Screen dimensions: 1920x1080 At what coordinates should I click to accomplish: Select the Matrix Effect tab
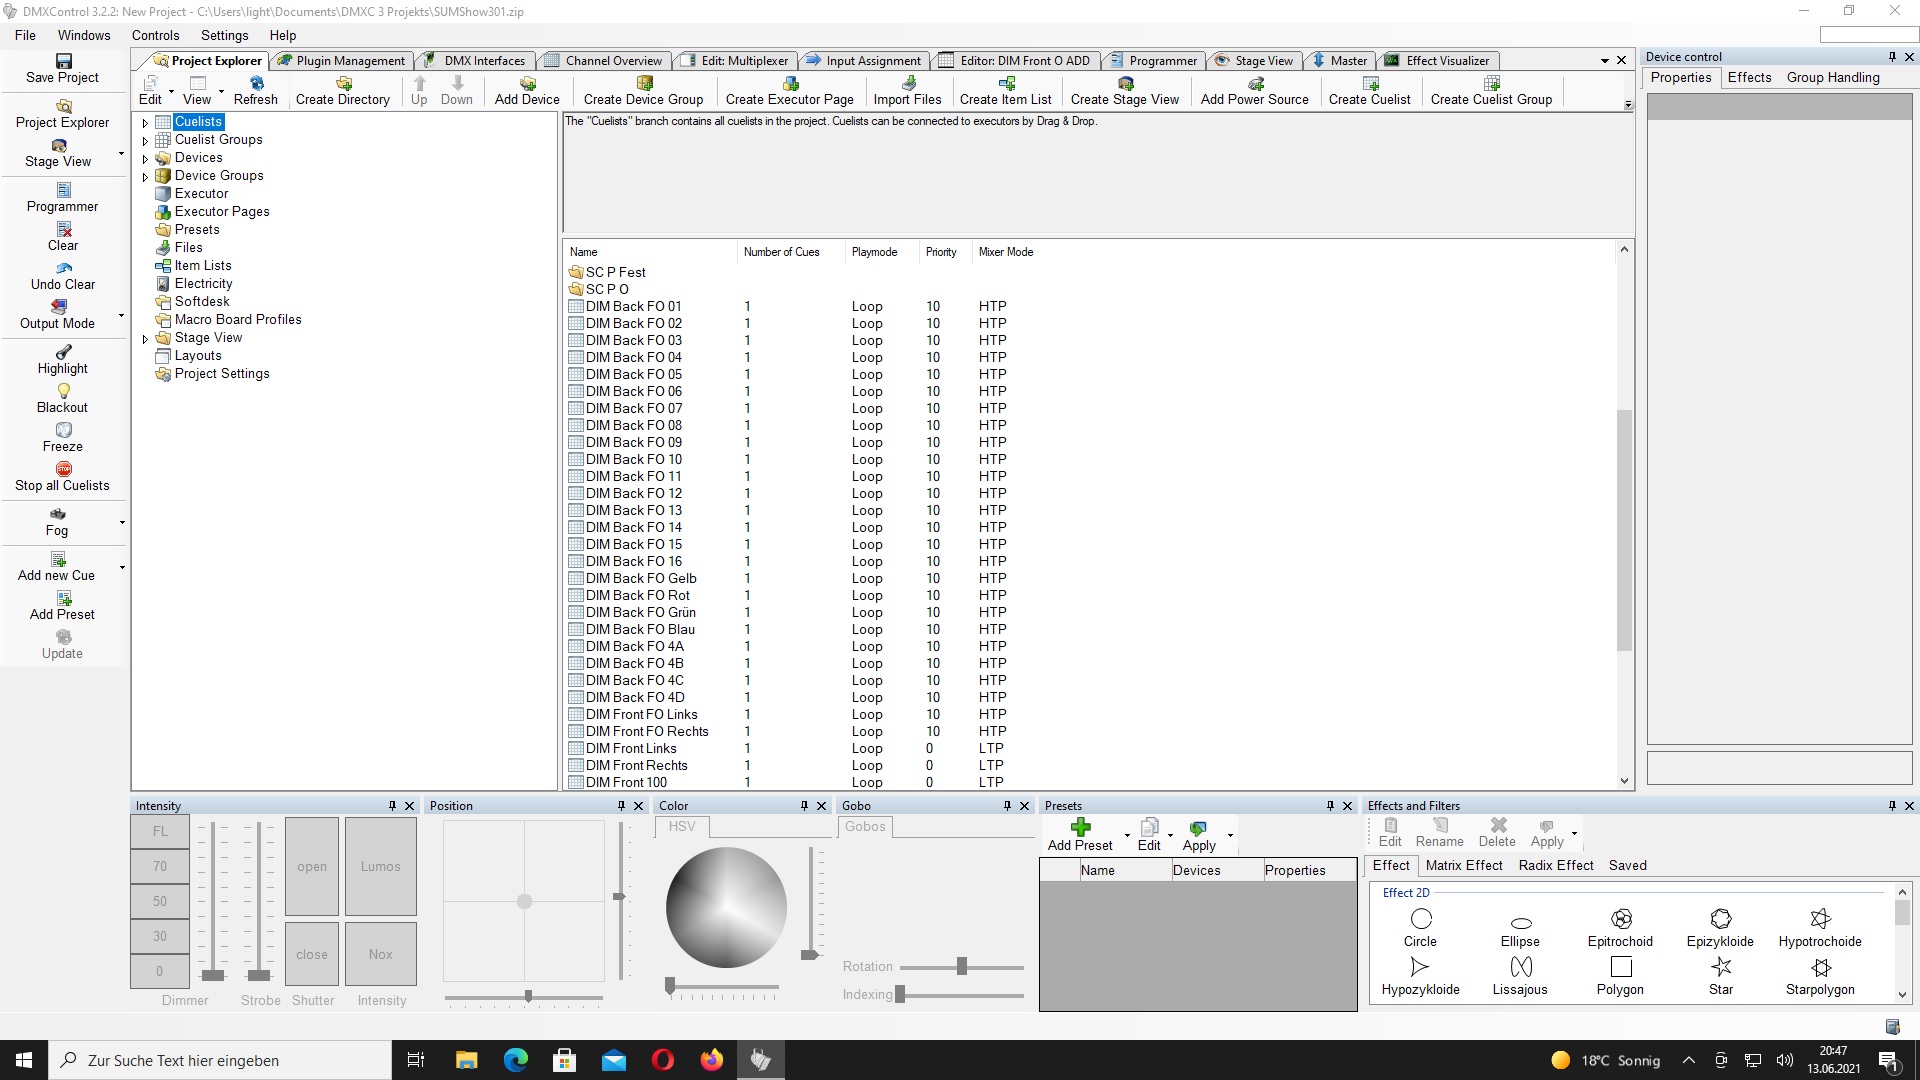[x=1464, y=866]
